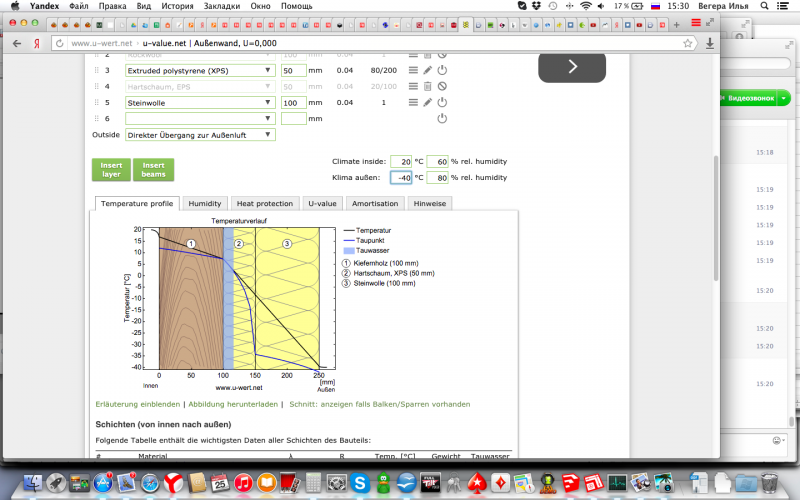
Task: Click the Yandex 'Я' logo icon
Action: pyautogui.click(x=37, y=43)
